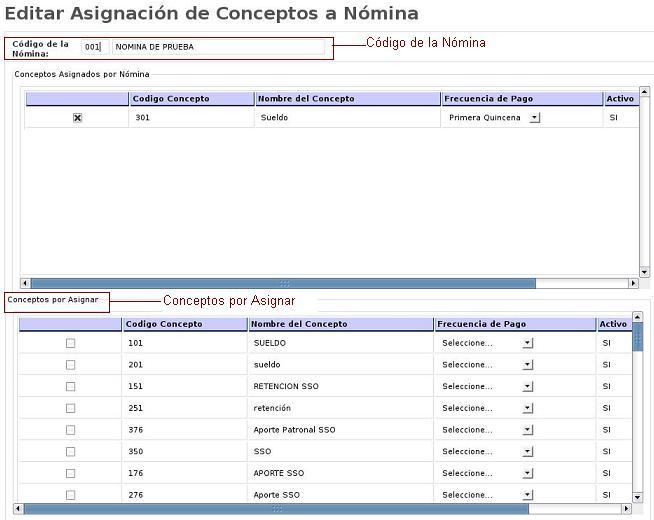Choose payment frequency for APORTE SSO 176
654x520 pixels.
[528, 473]
